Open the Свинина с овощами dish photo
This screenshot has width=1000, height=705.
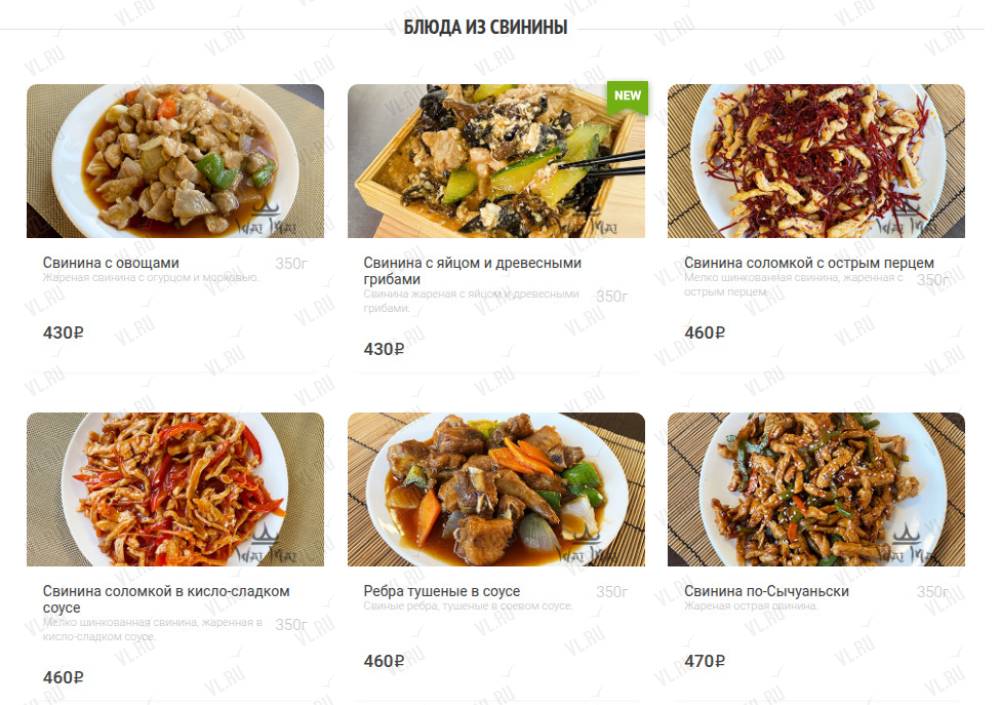coord(175,161)
